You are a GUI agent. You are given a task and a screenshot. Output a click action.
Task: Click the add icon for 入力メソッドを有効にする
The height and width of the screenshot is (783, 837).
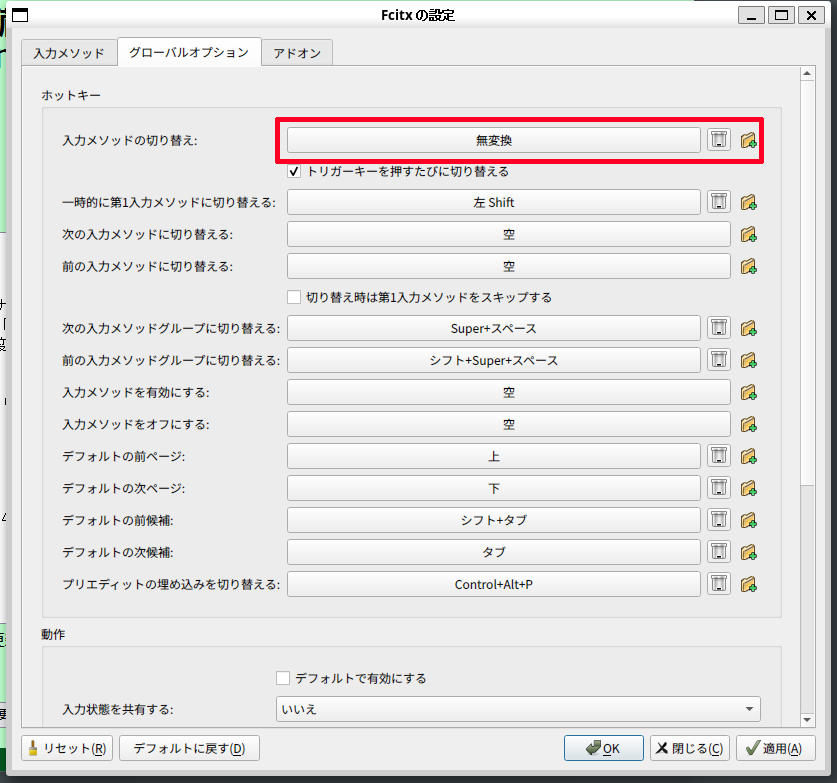tap(748, 392)
